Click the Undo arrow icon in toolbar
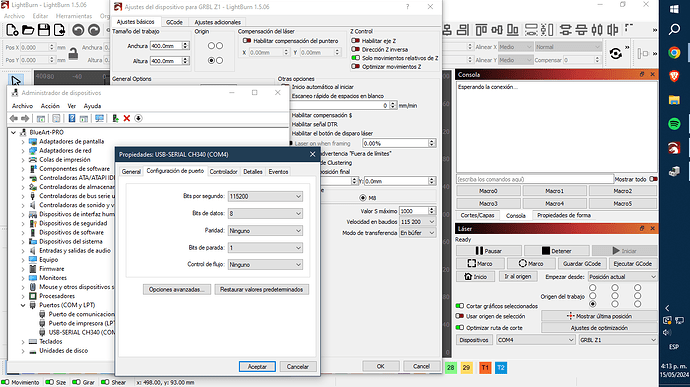The width and height of the screenshot is (690, 387). pos(78,30)
